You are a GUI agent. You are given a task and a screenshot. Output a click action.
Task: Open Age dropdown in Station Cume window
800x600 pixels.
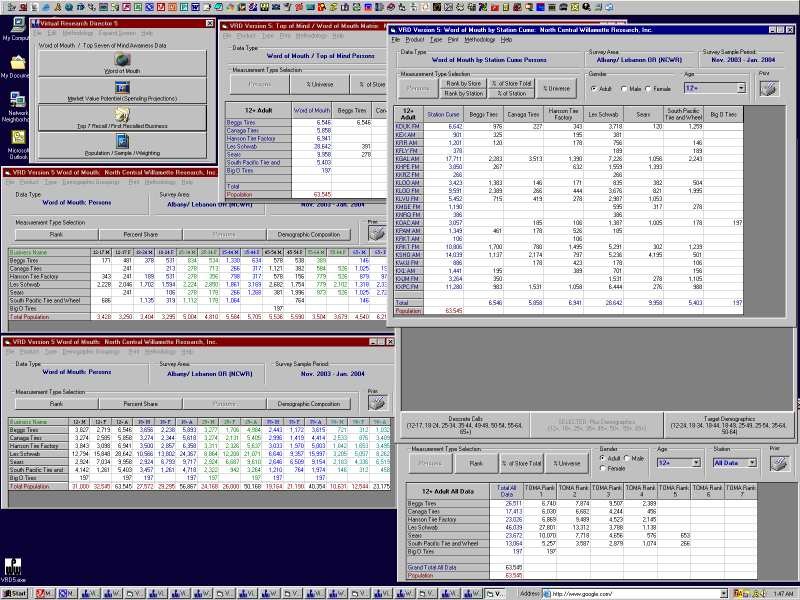point(741,88)
